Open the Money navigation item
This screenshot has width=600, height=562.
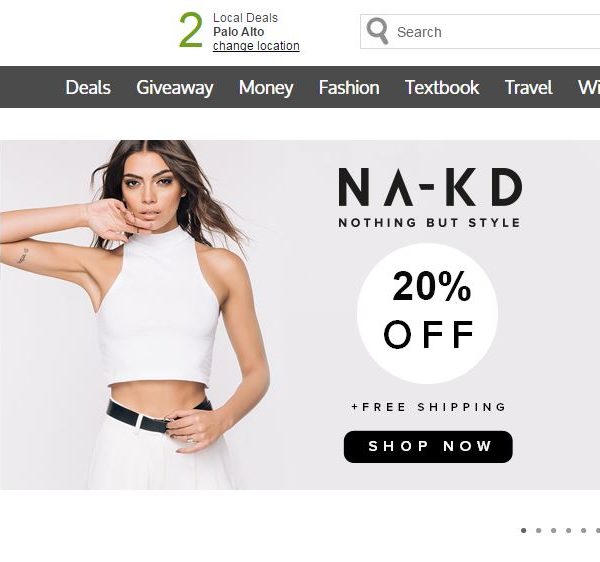(266, 88)
